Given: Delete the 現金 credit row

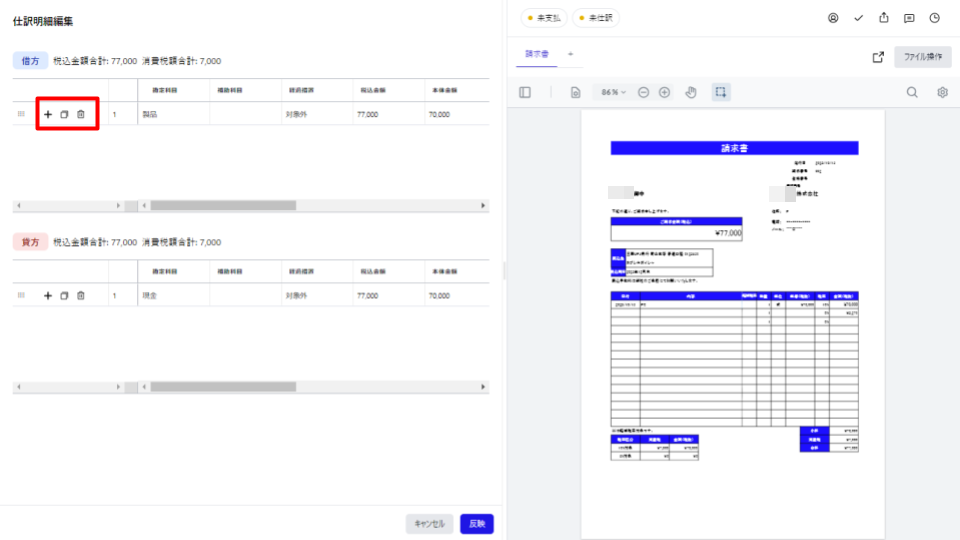Looking at the screenshot, I should pos(81,296).
